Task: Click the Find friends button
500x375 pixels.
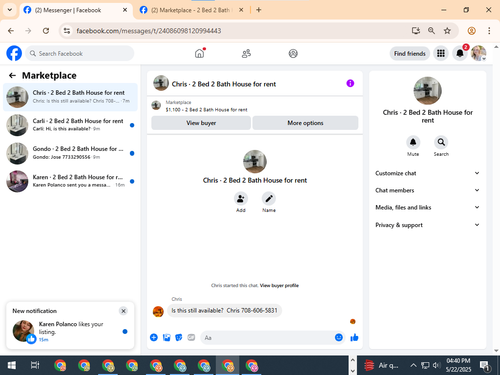Action: coord(410,53)
